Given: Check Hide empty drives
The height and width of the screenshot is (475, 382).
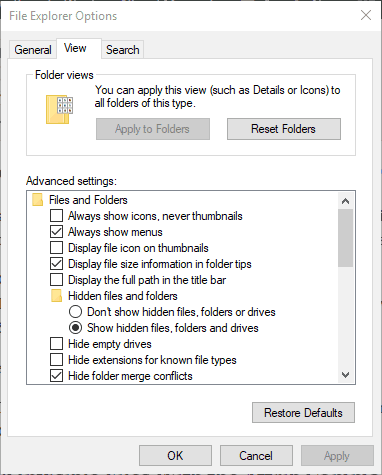Looking at the screenshot, I should point(56,344).
